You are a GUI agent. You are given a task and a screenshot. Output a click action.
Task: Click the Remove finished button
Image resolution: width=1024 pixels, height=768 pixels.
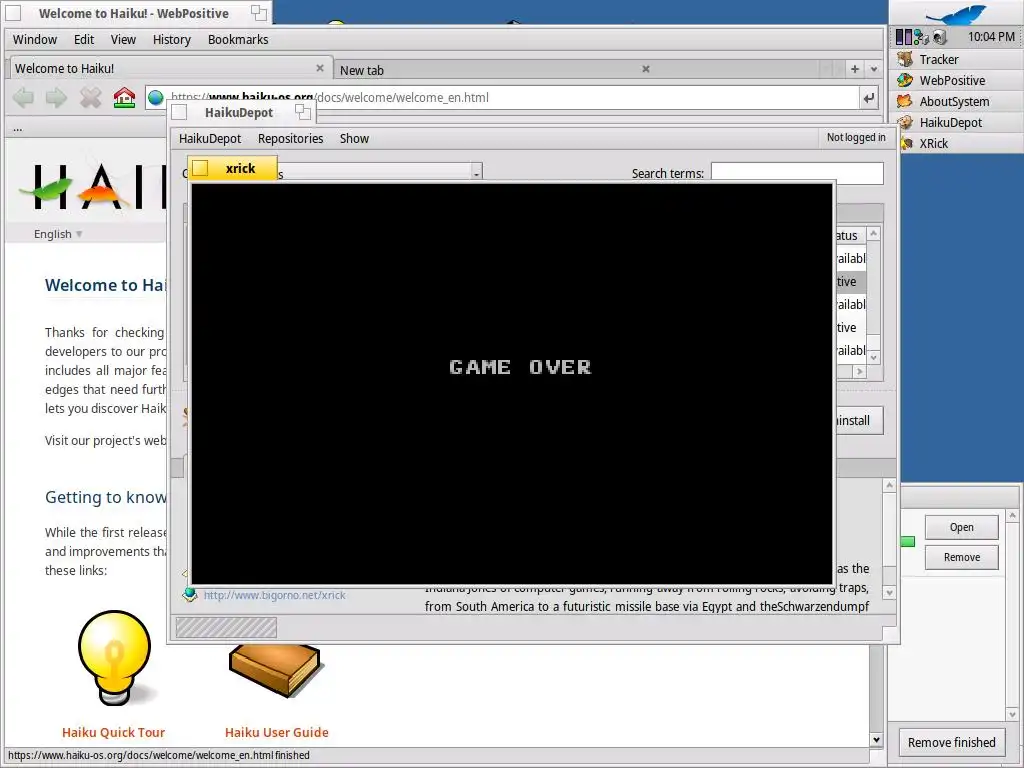952,743
